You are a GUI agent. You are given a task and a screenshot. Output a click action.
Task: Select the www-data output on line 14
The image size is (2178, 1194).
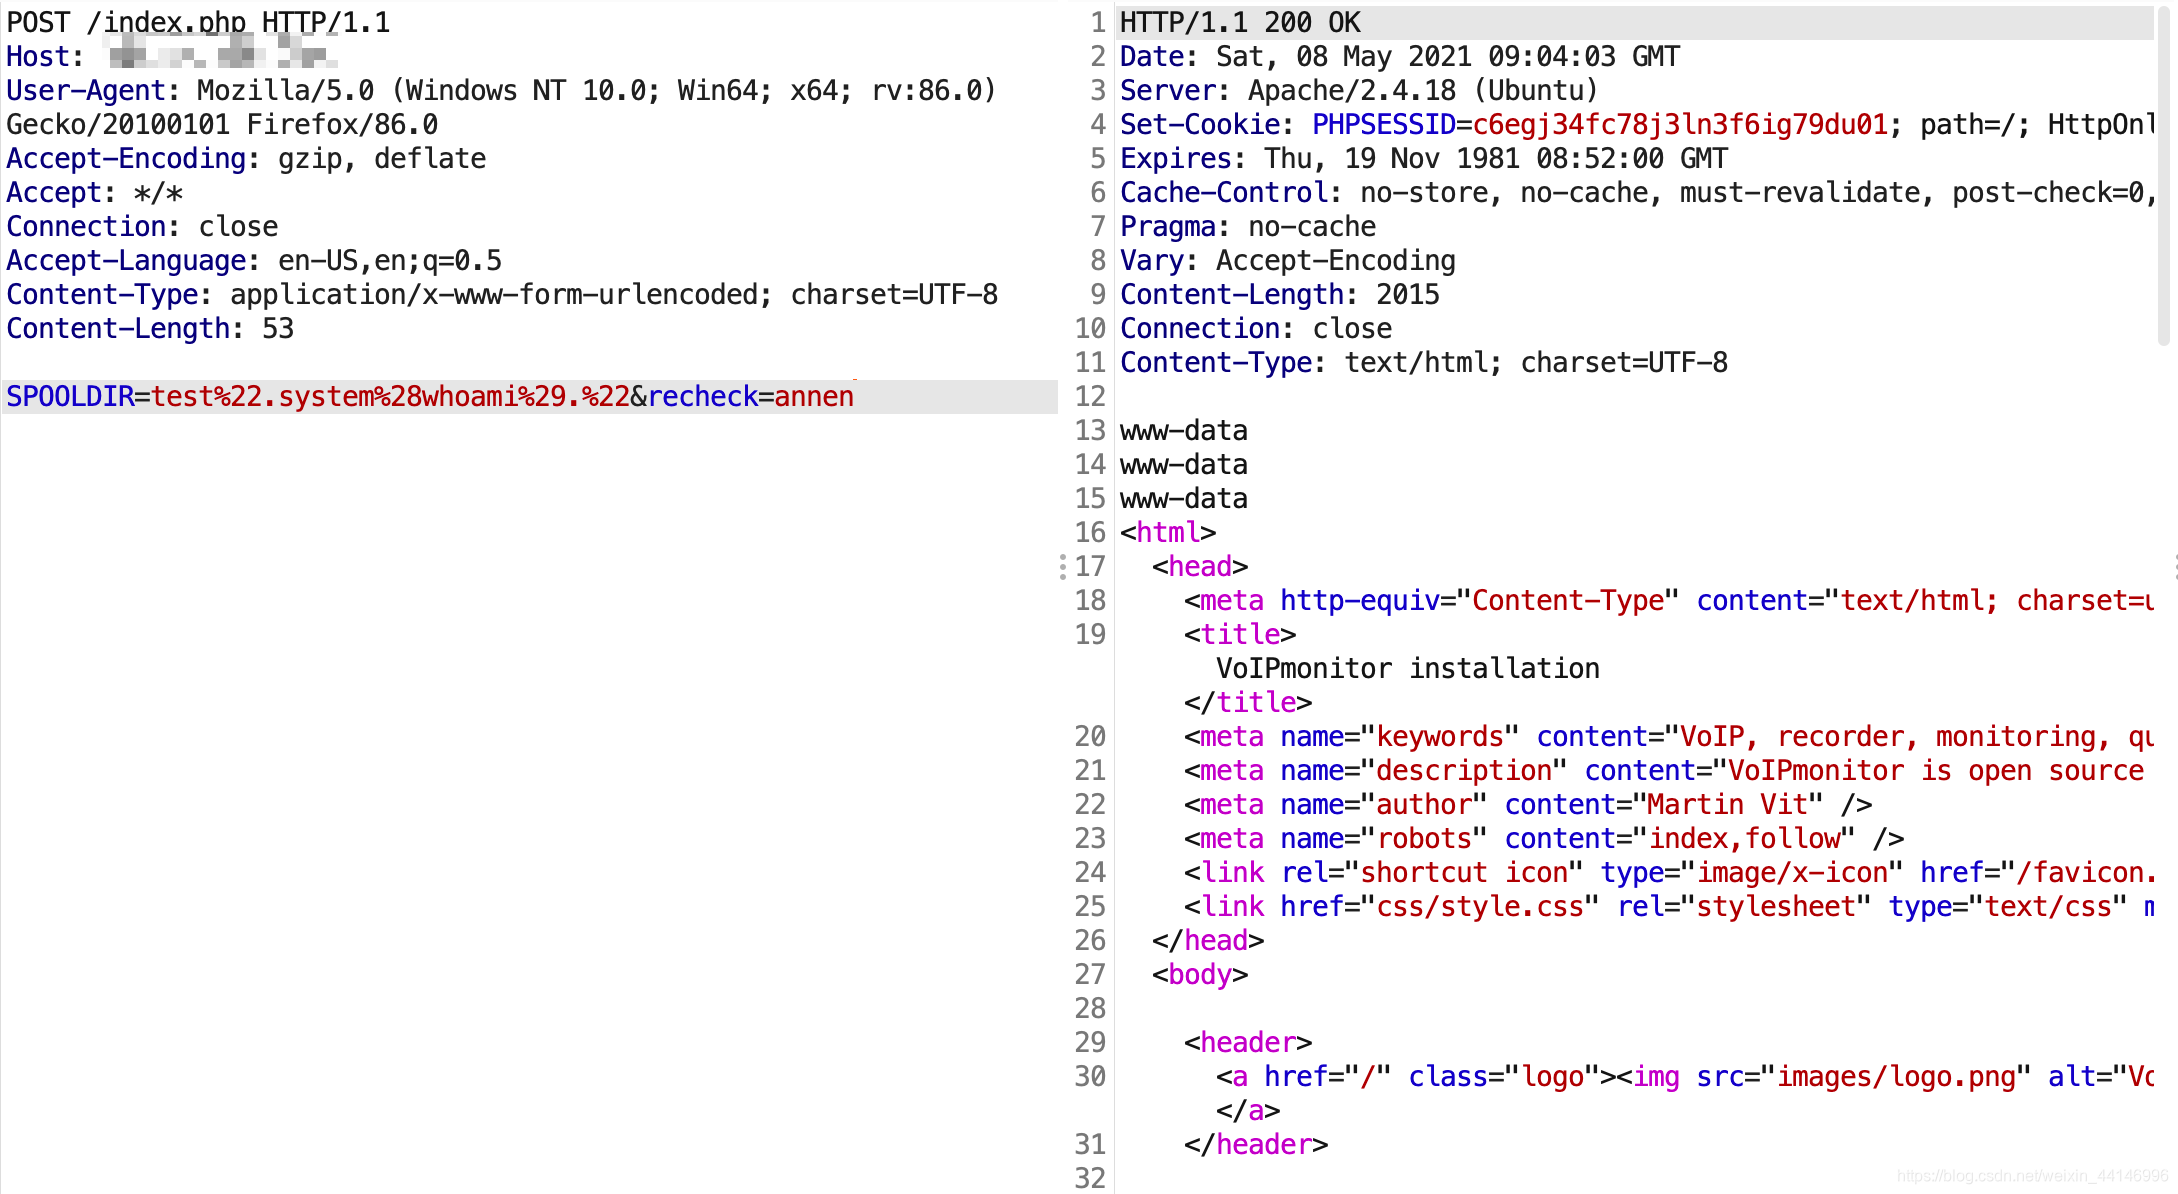click(x=1184, y=464)
